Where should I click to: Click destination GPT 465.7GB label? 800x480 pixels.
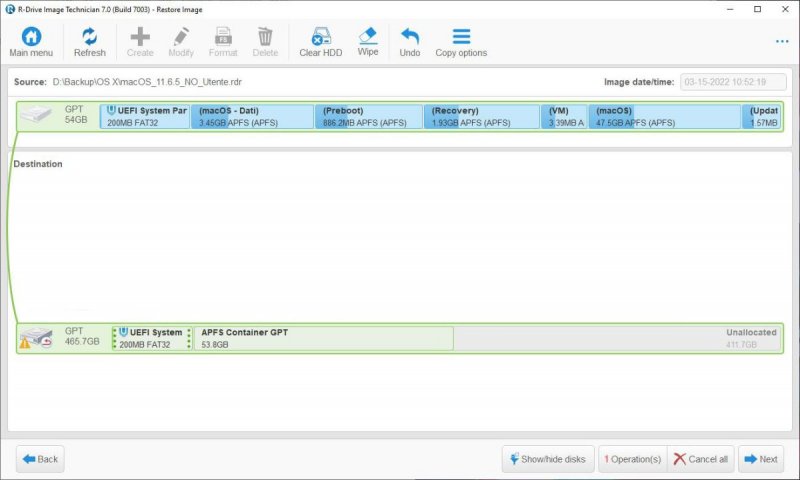click(82, 336)
